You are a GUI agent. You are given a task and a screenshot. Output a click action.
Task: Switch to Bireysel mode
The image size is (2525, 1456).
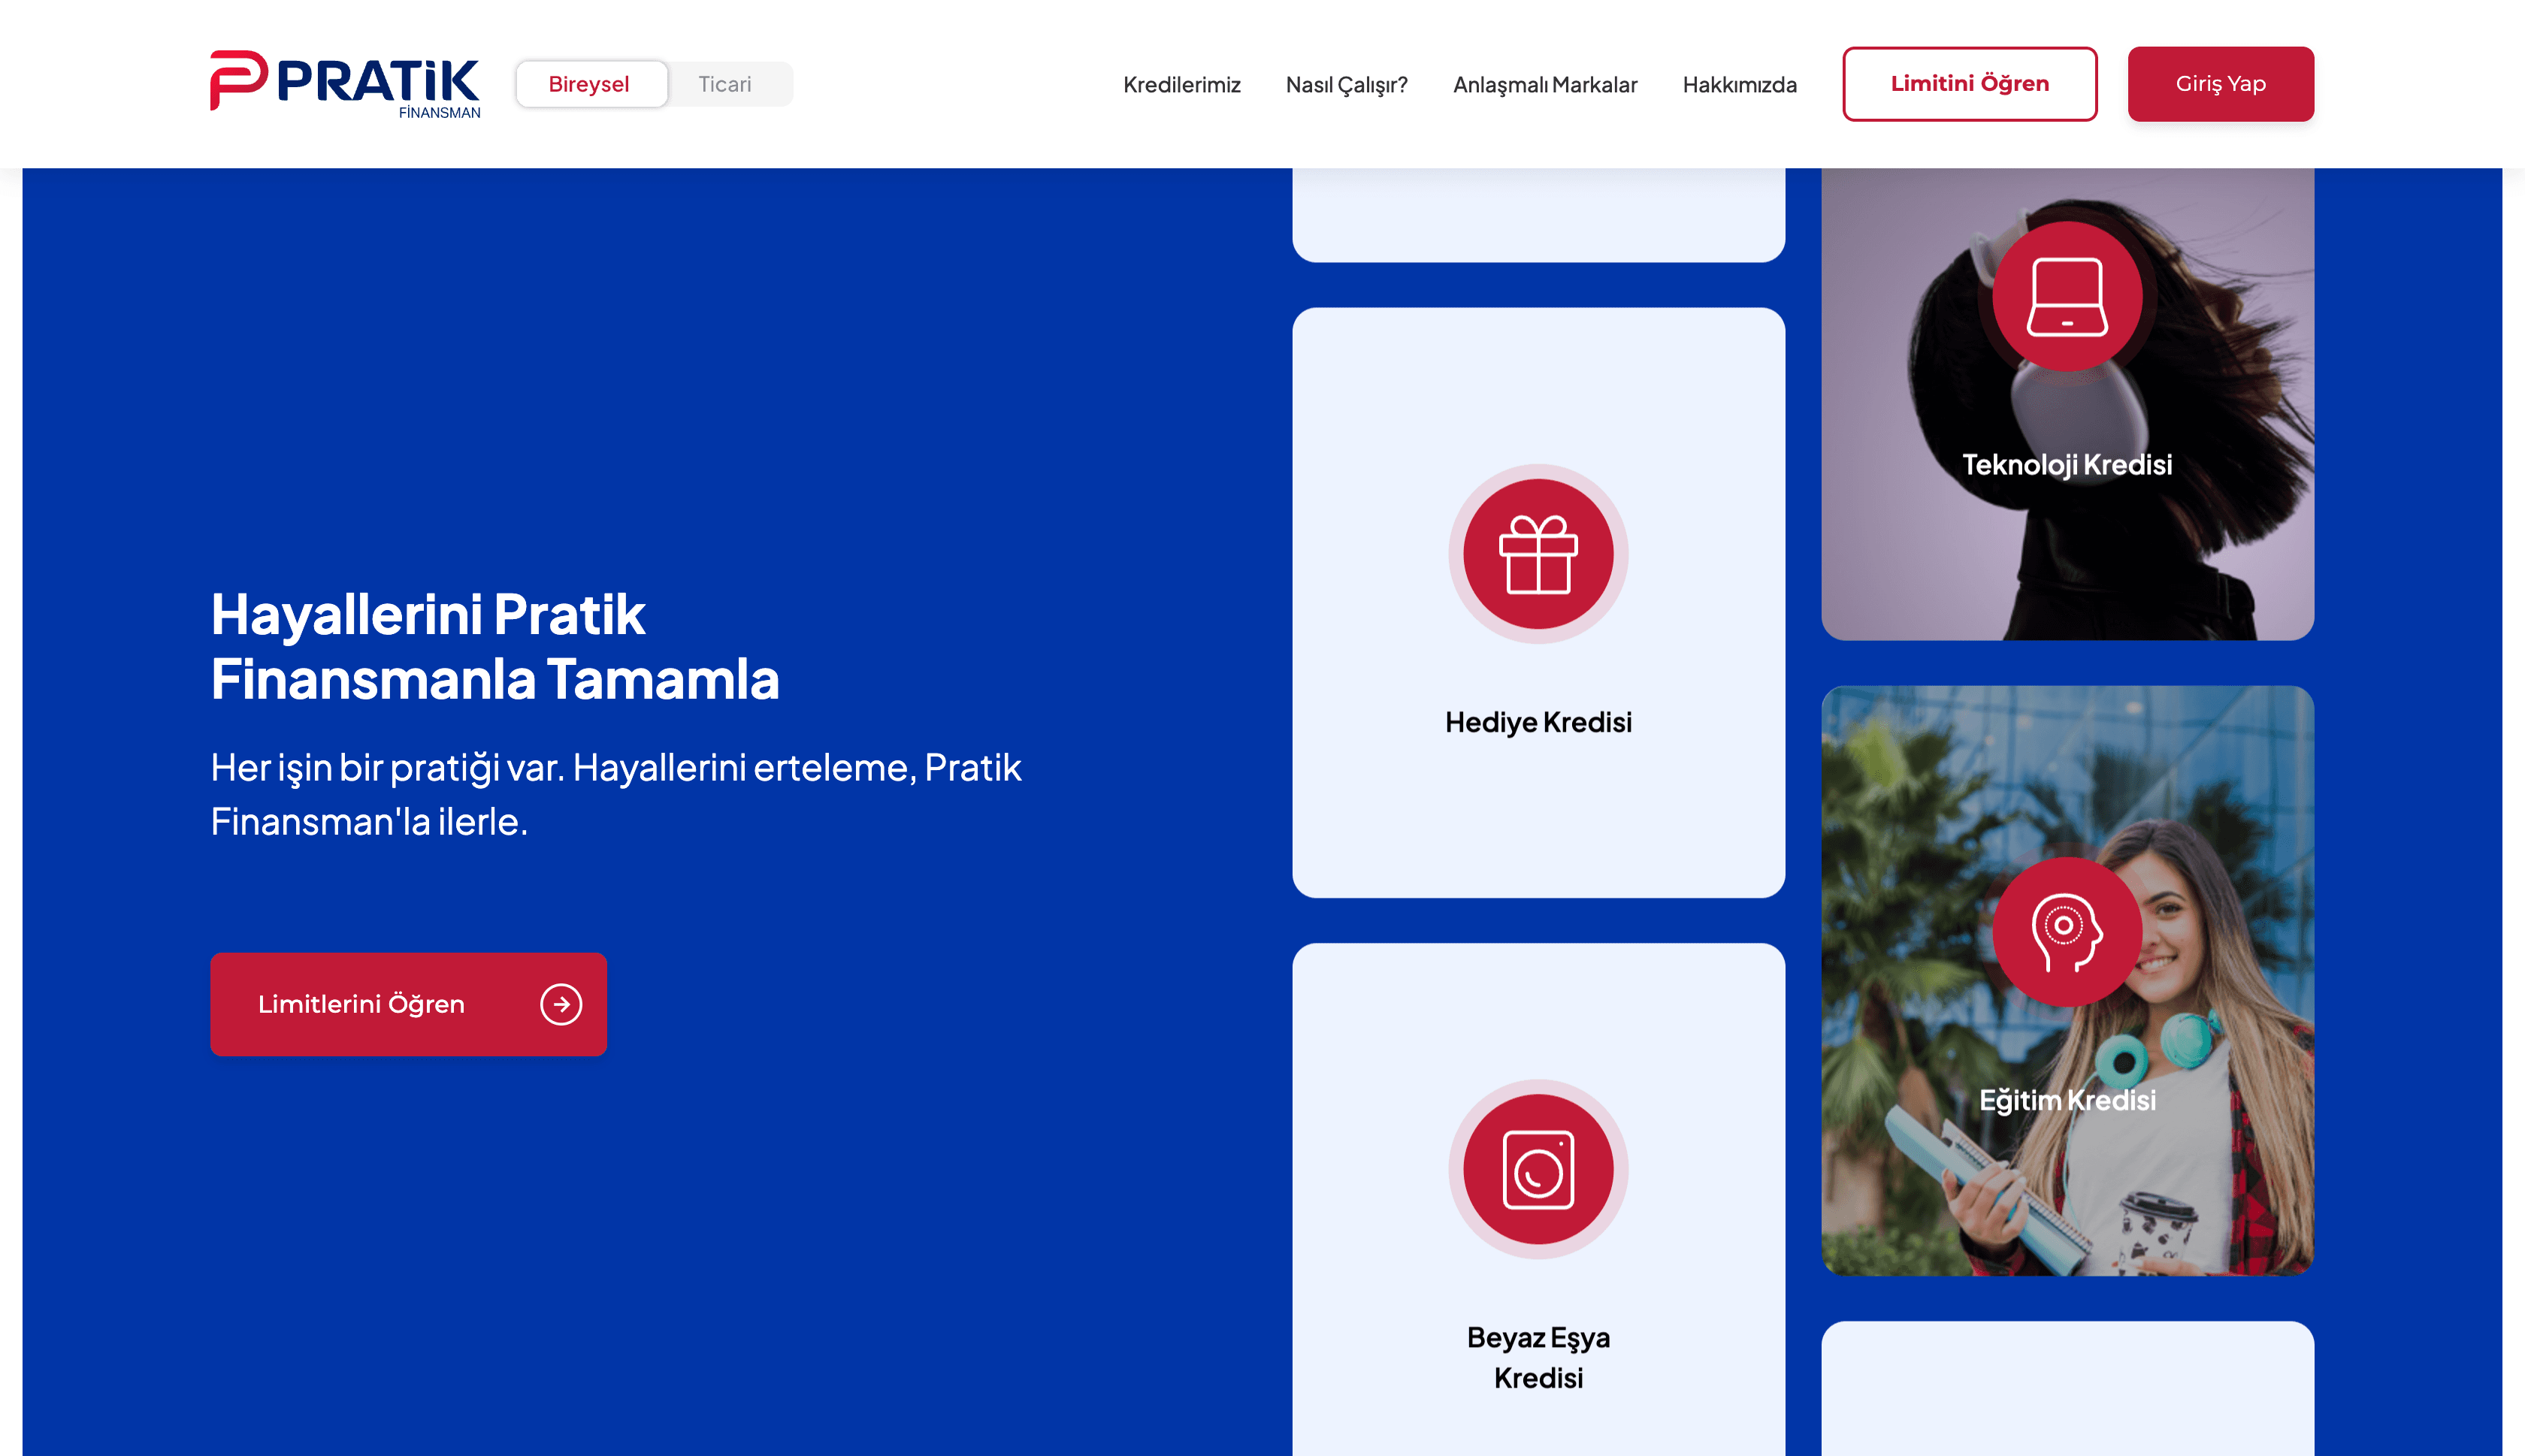591,84
